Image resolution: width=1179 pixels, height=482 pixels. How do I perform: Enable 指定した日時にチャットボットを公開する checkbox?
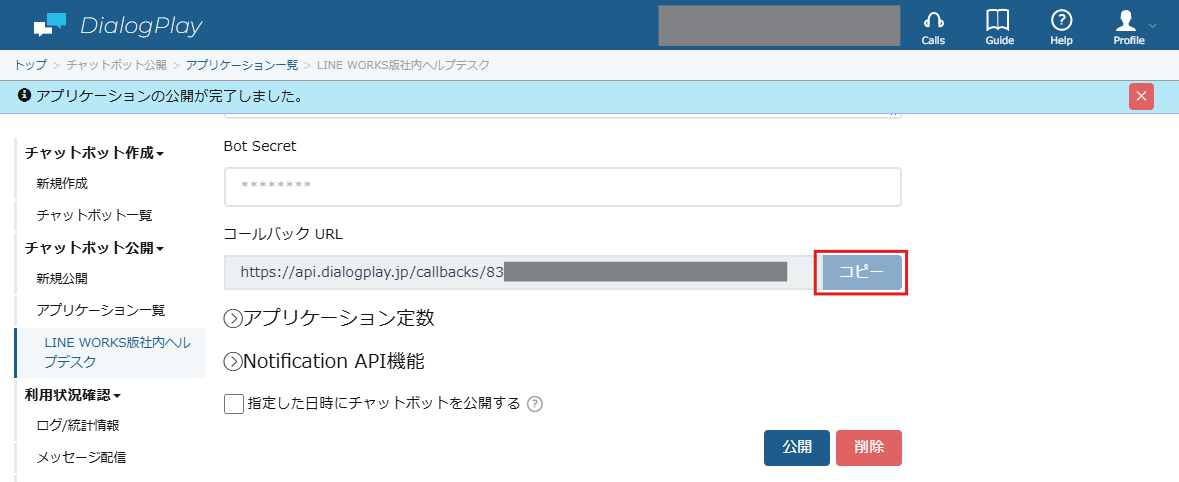click(234, 404)
